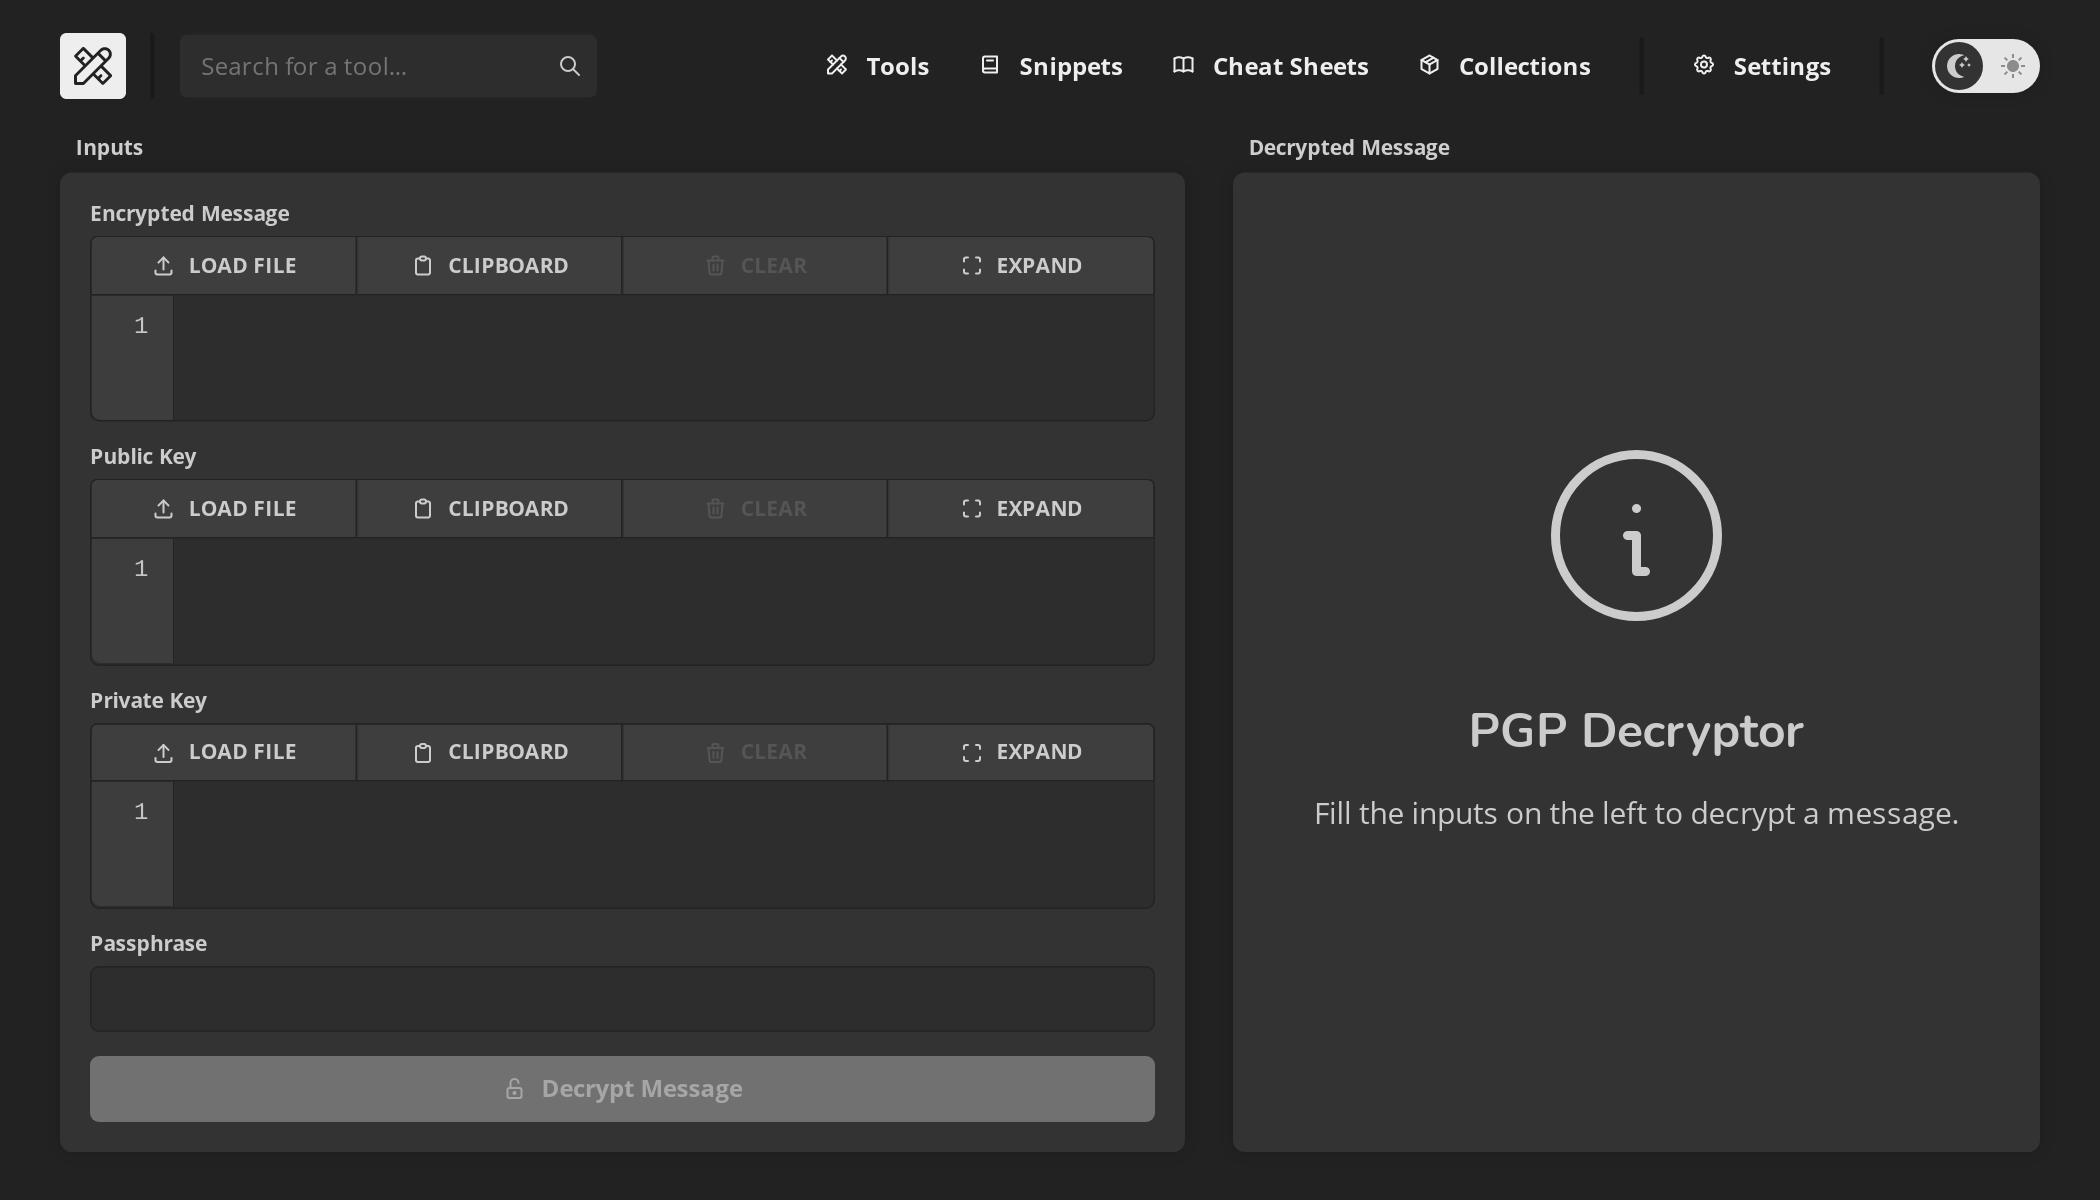Toggle the dark/light theme switch
This screenshot has height=1200, width=2100.
[x=1985, y=66]
